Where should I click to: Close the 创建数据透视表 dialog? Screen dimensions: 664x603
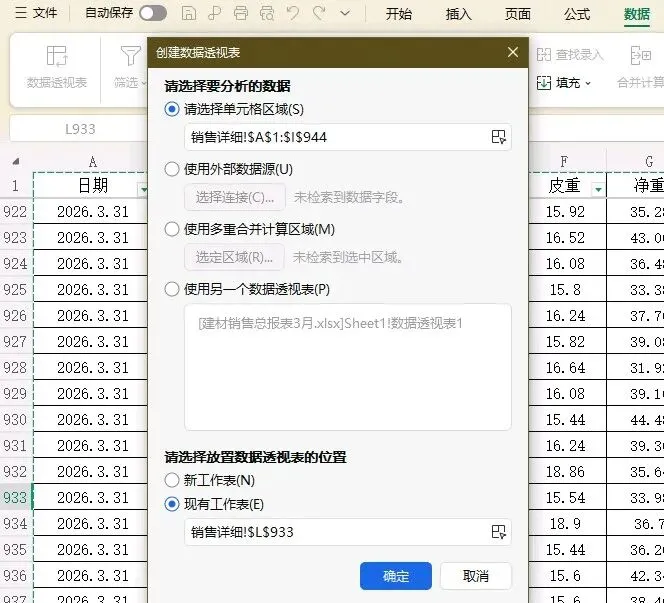point(513,52)
